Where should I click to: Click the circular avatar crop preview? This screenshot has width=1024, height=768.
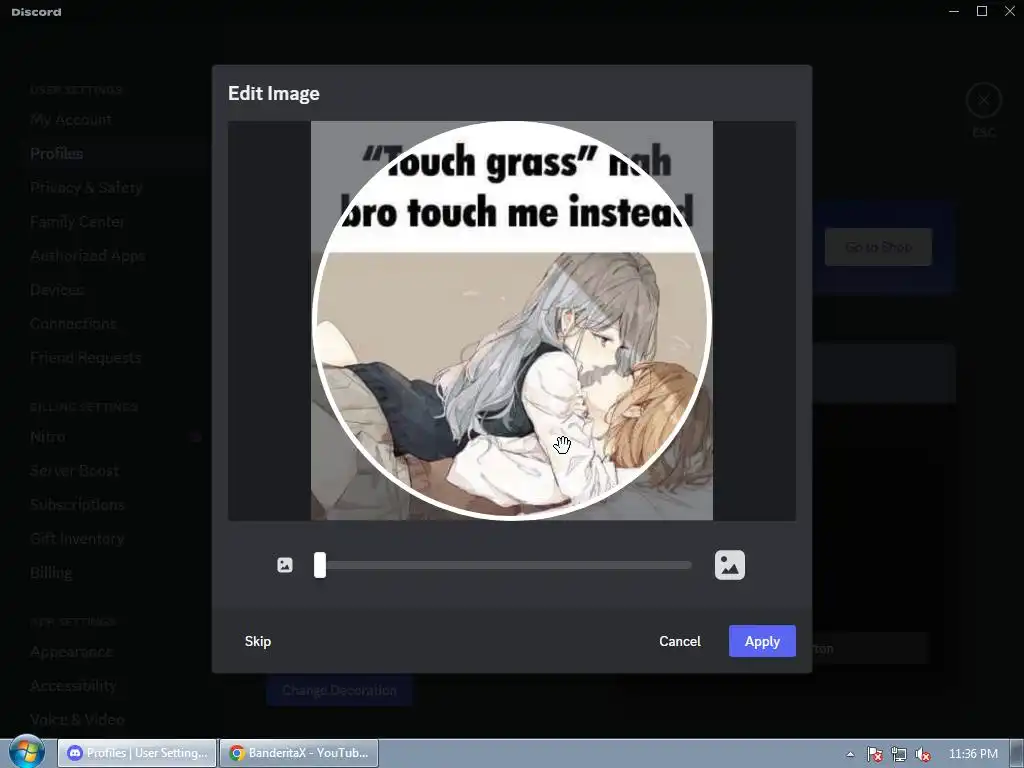(512, 321)
